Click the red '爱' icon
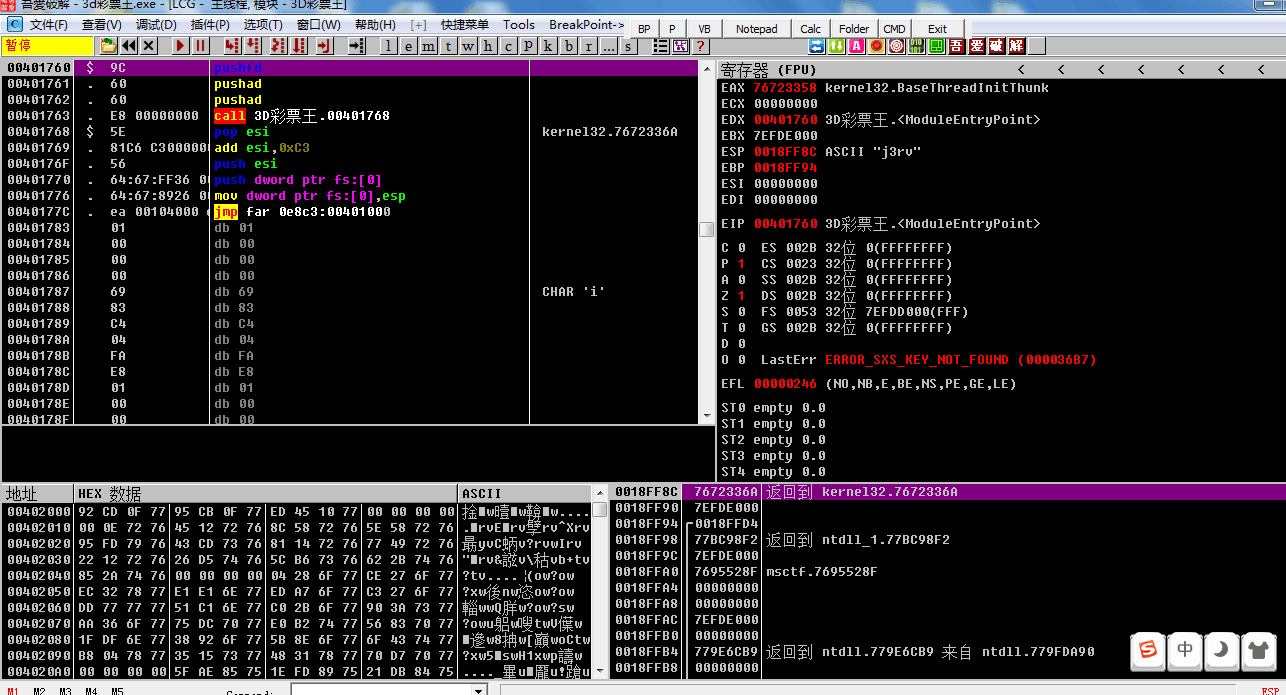 (977, 46)
